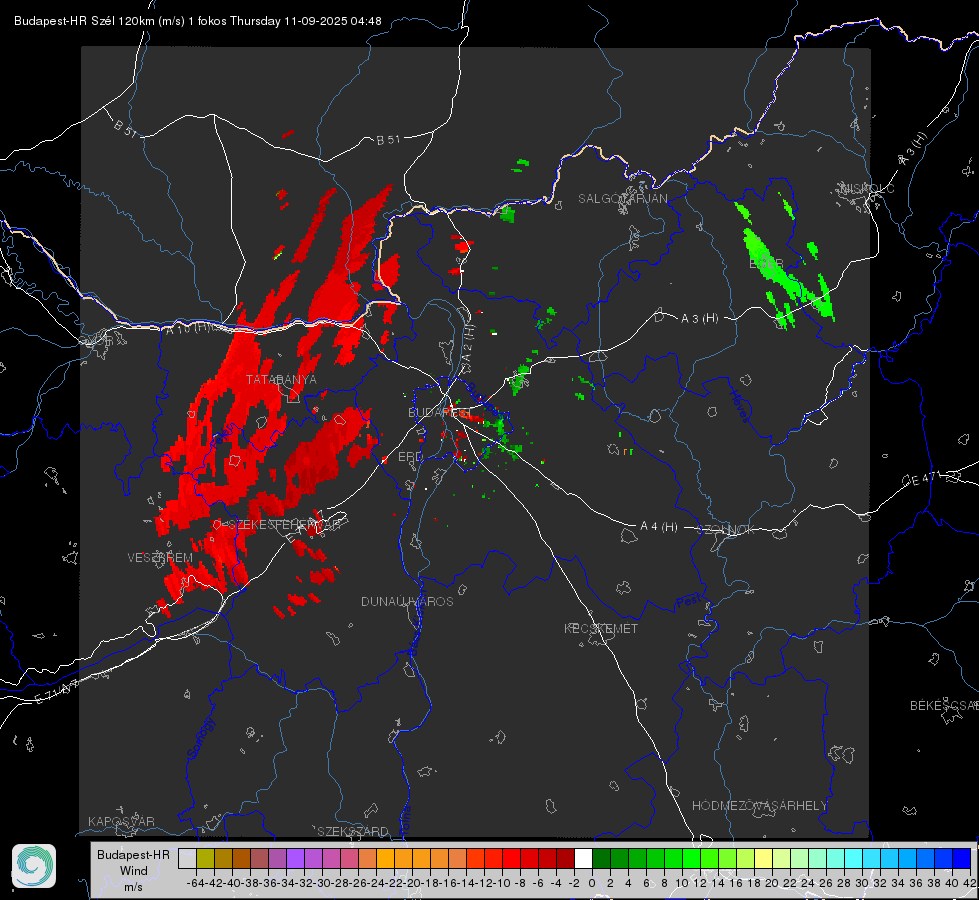
Task: Click the A 4 (H) road label
Action: tap(659, 527)
